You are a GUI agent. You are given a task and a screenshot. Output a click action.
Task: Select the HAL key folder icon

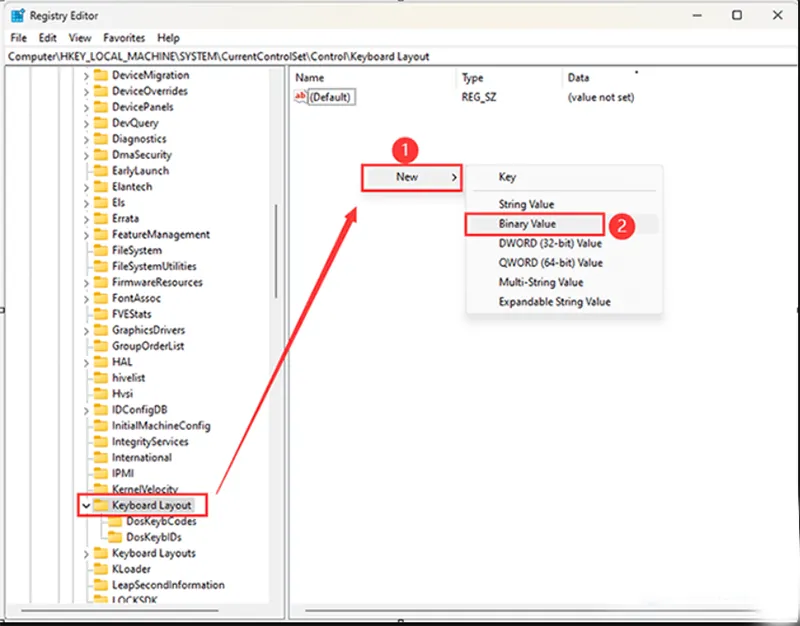coord(100,361)
